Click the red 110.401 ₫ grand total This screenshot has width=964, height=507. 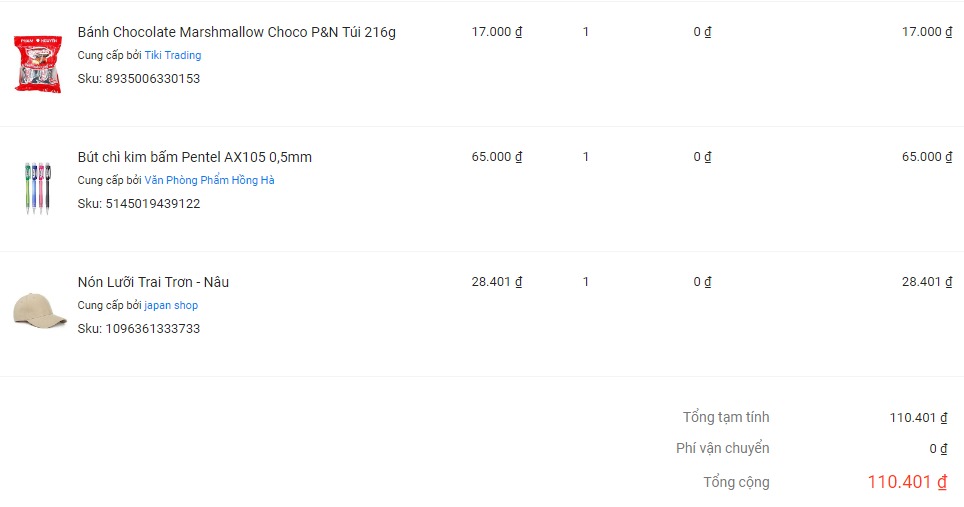tap(906, 482)
